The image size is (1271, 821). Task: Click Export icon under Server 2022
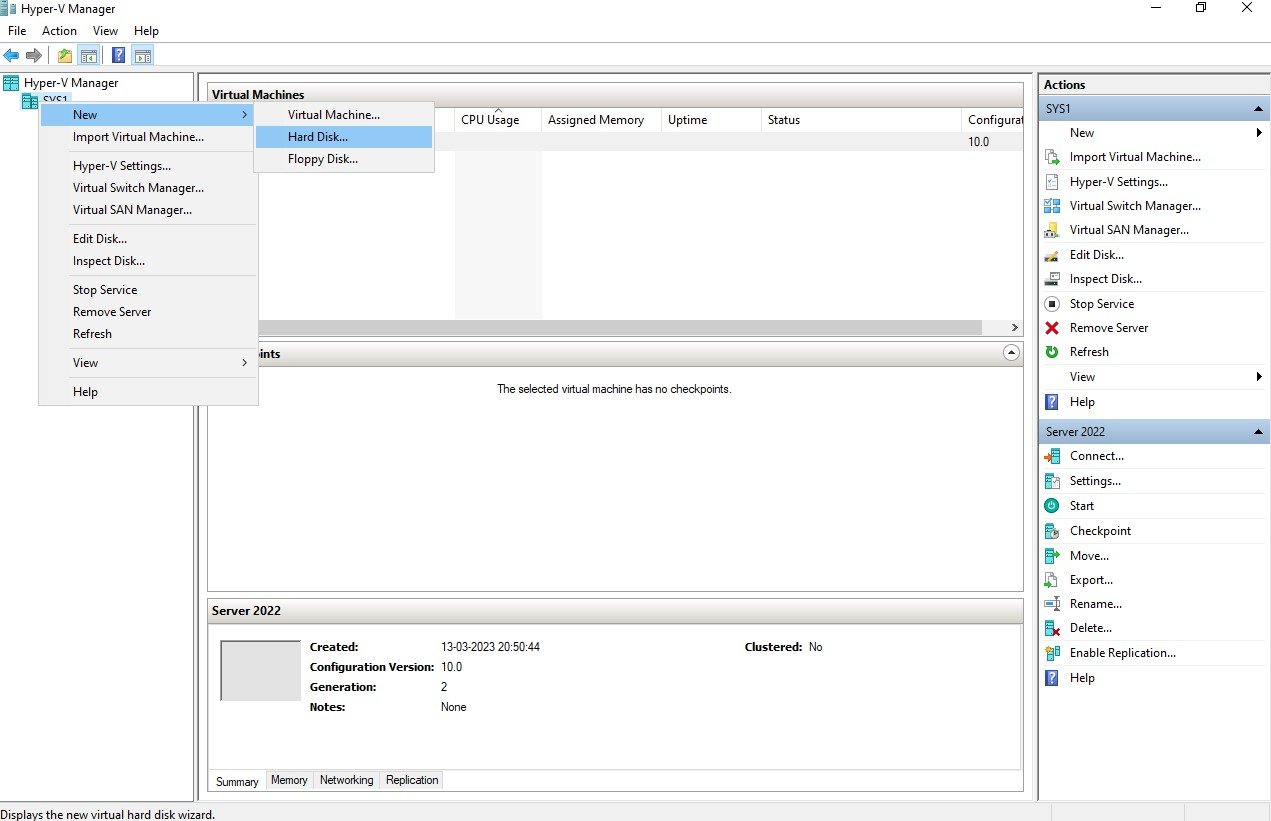tap(1052, 580)
